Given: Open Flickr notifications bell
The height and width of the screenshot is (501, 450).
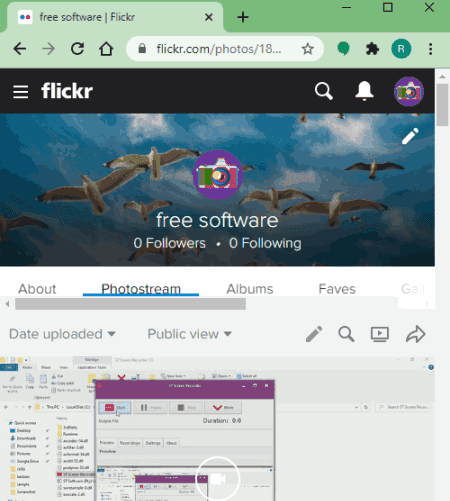Looking at the screenshot, I should click(364, 91).
